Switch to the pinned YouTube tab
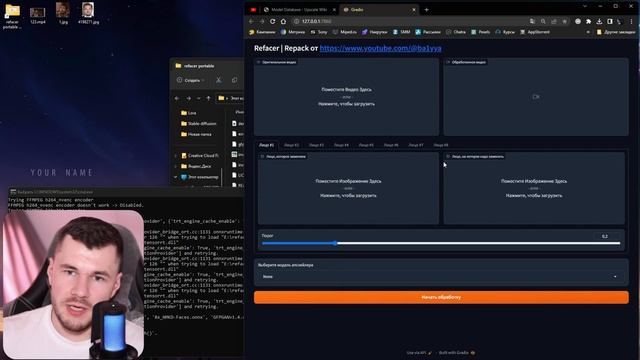This screenshot has width=640, height=360. 253,9
